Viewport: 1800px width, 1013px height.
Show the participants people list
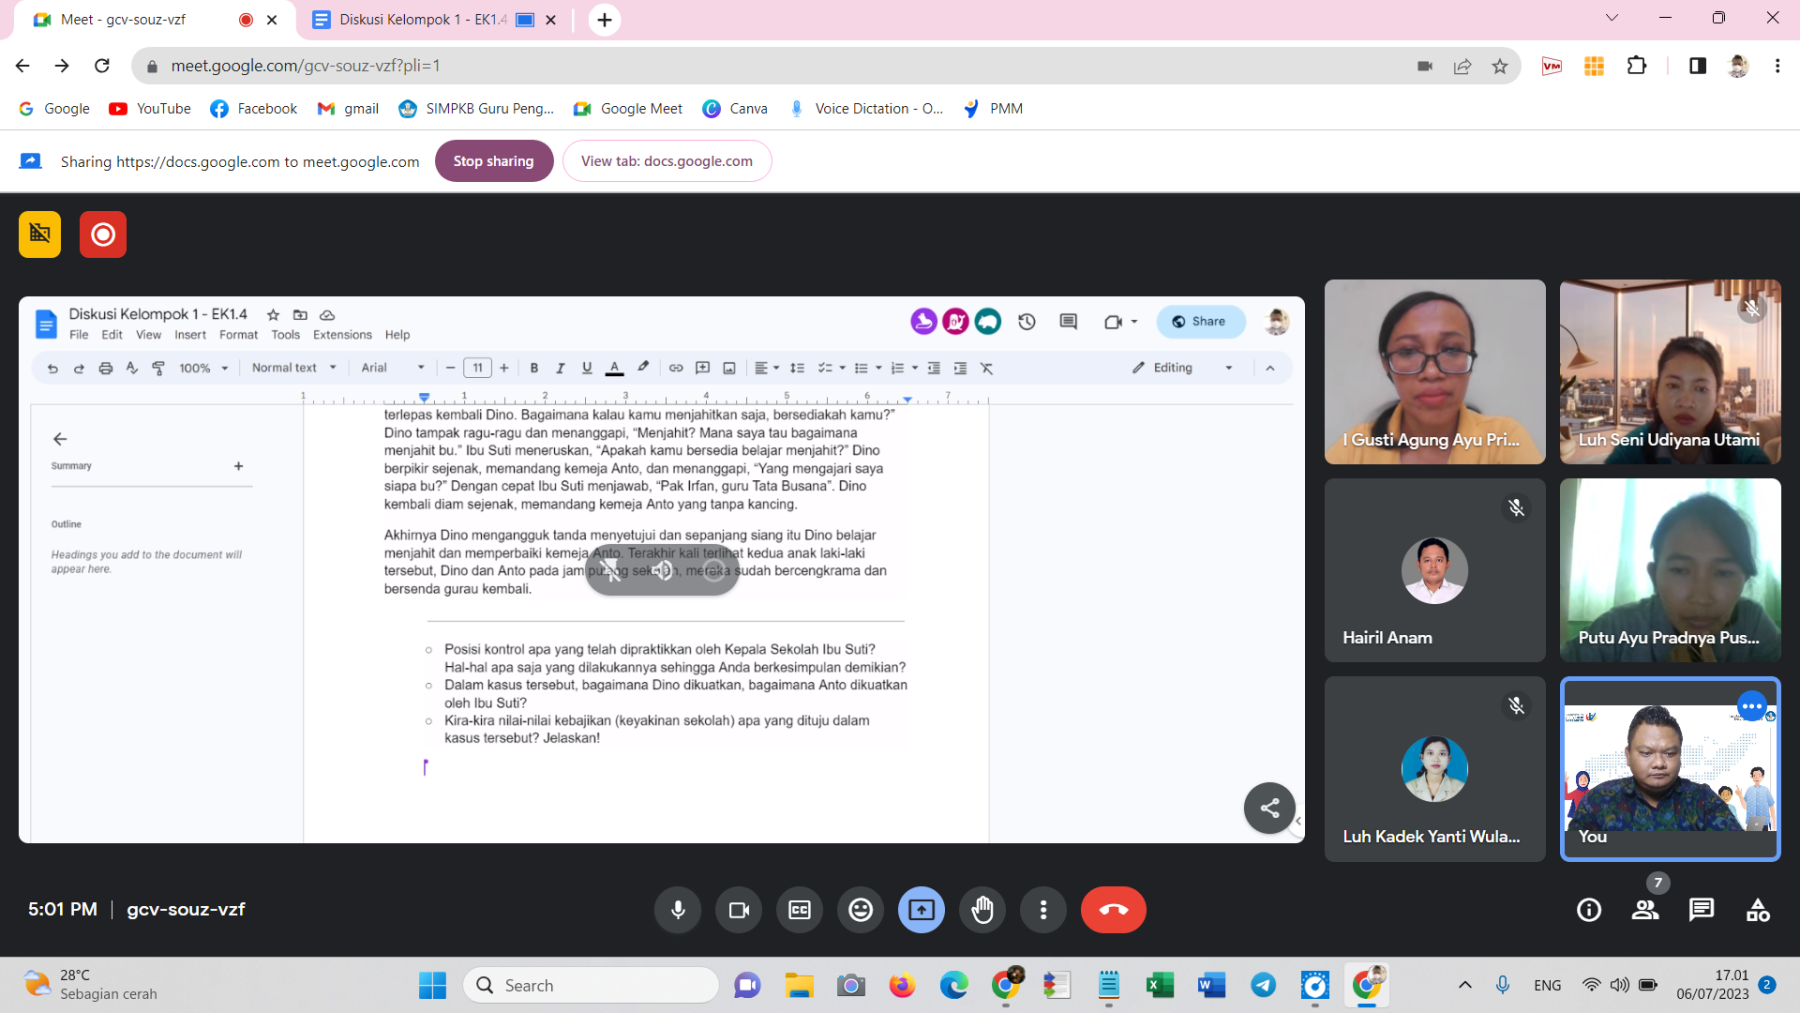click(1645, 910)
